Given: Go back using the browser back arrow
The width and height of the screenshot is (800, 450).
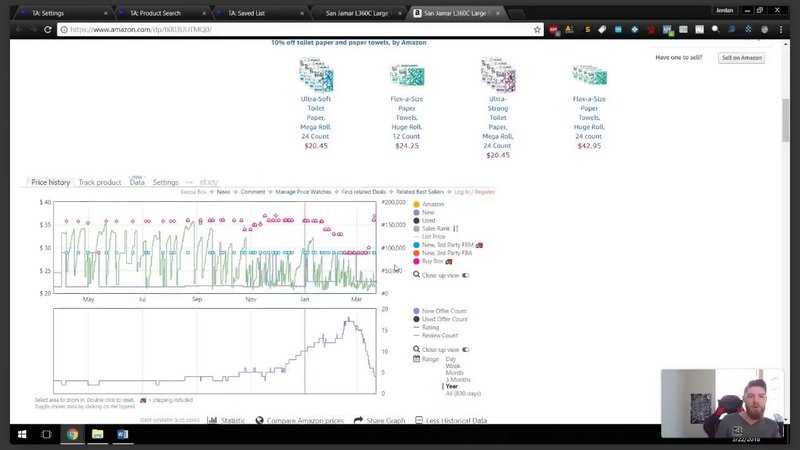Looking at the screenshot, I should click(x=19, y=30).
